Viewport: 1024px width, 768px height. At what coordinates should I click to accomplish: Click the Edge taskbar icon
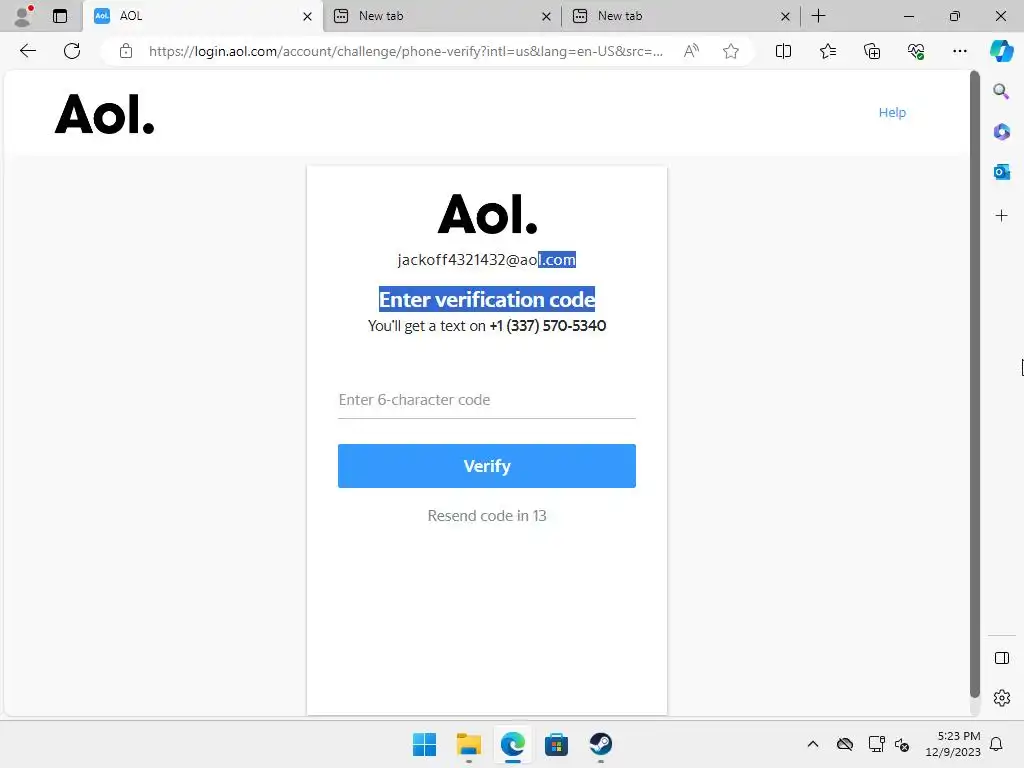[513, 744]
